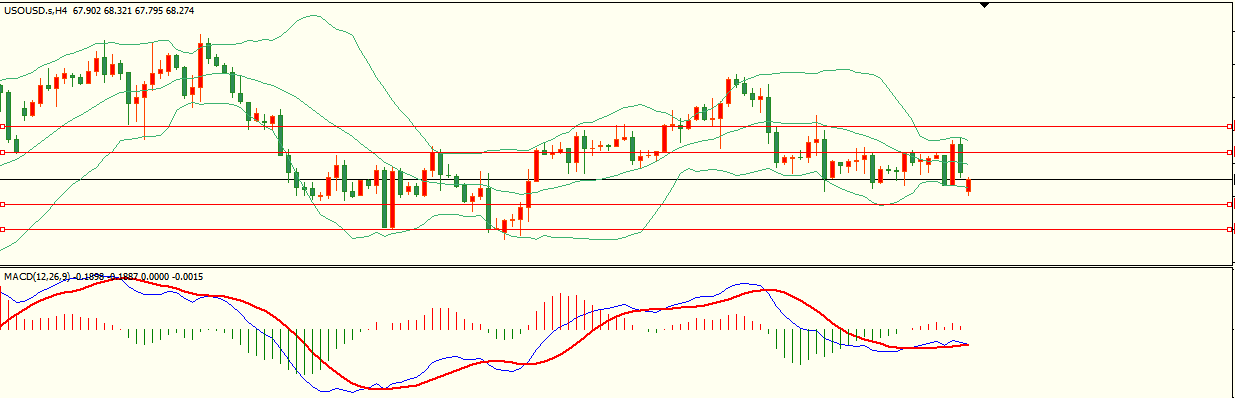Click the latest red candlestick on the chart

[x=968, y=186]
